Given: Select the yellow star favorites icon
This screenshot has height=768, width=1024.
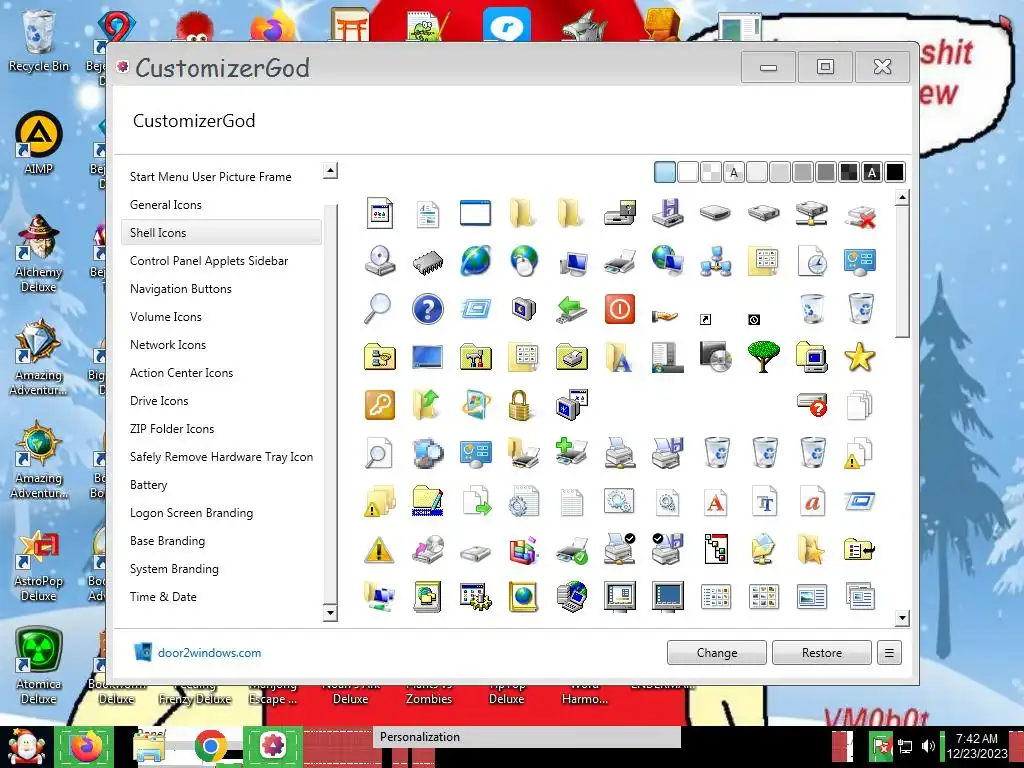Looking at the screenshot, I should click(859, 357).
